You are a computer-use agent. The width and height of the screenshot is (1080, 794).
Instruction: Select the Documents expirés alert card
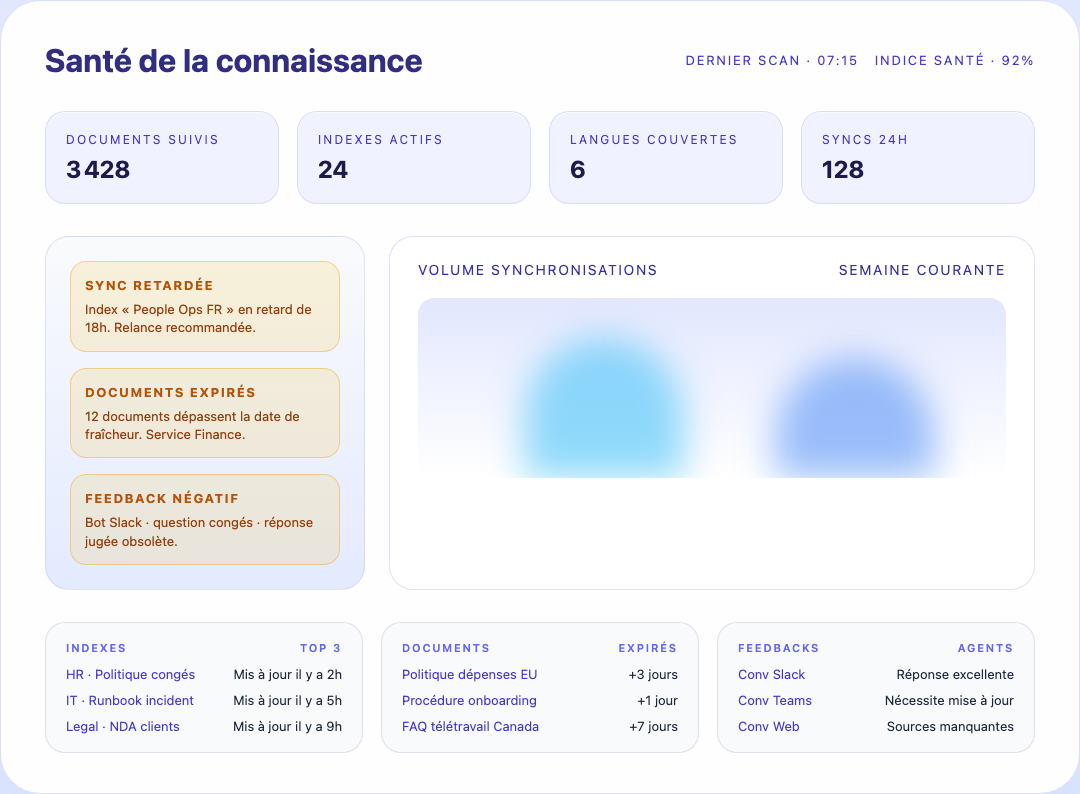pyautogui.click(x=204, y=412)
